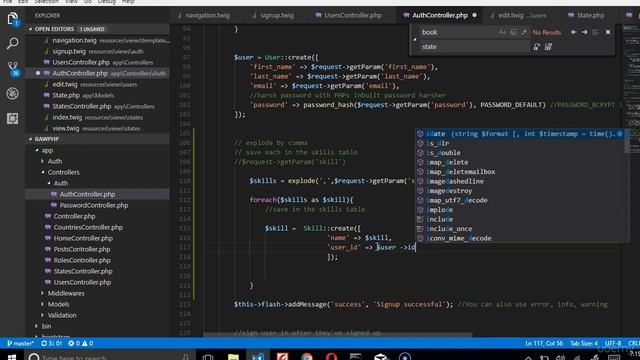Go to next match in find widget
The height and width of the screenshot is (360, 640).
tap(584, 32)
